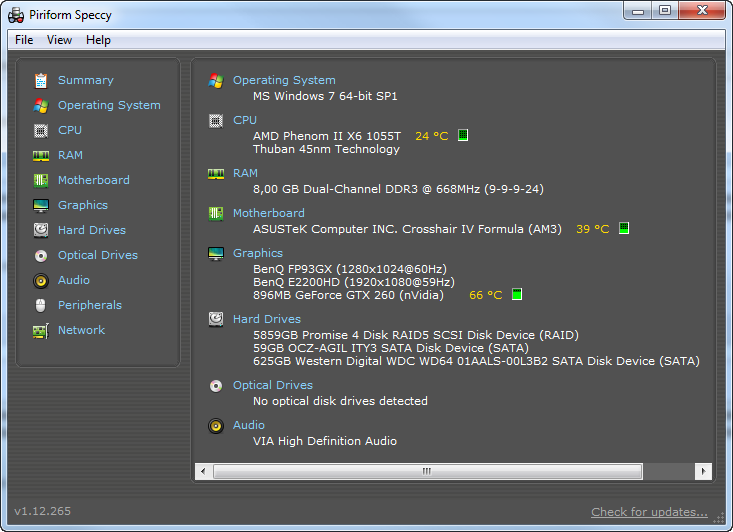The image size is (733, 532).
Task: Click the Motherboard icon in sidebar
Action: pyautogui.click(x=41, y=180)
